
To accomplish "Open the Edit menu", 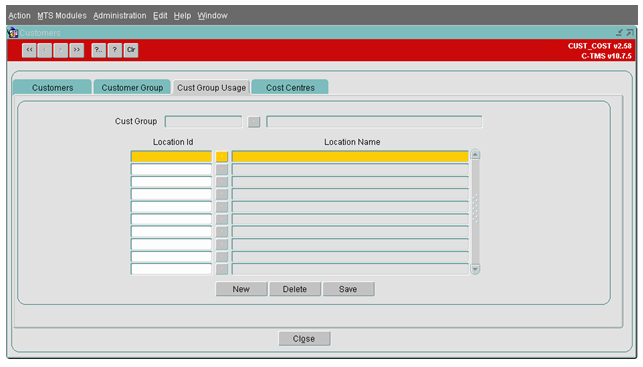I will coord(160,16).
